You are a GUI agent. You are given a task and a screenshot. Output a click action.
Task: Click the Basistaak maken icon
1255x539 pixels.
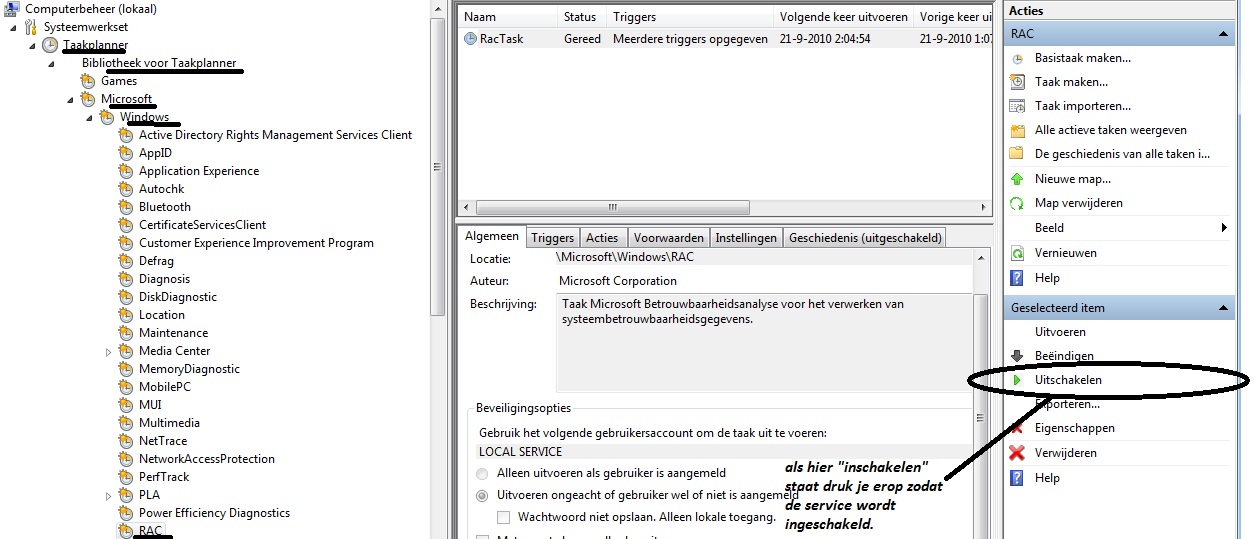(x=1017, y=58)
